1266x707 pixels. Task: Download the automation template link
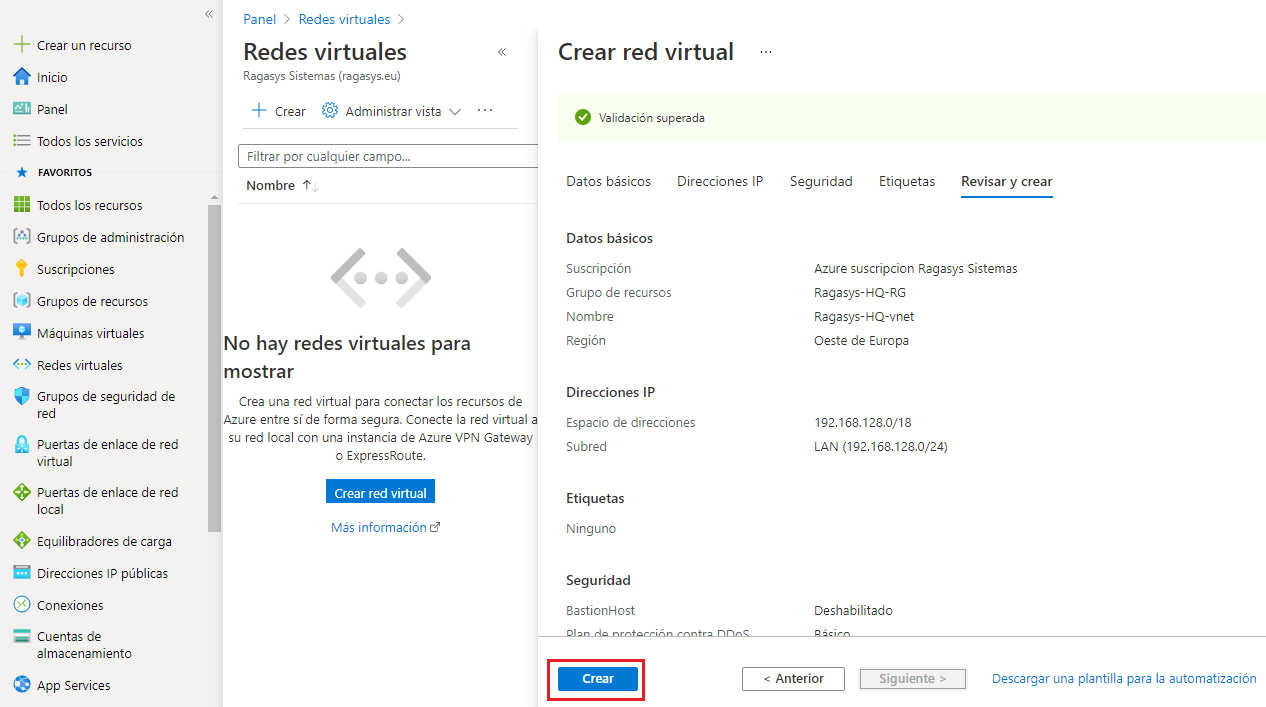pos(1124,678)
